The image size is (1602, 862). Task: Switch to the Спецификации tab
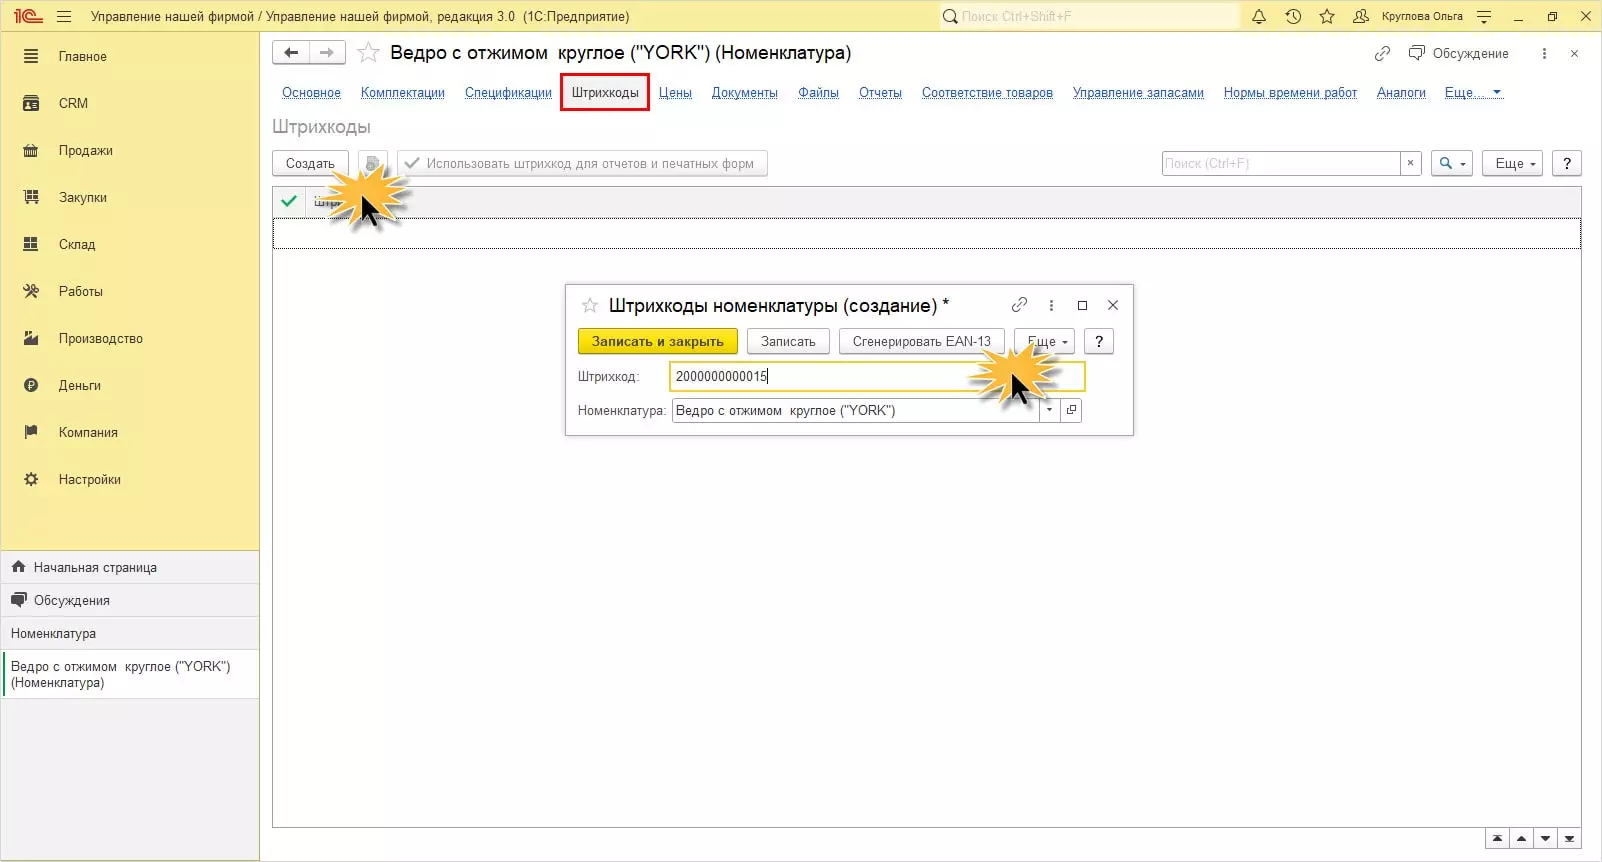[x=508, y=93]
